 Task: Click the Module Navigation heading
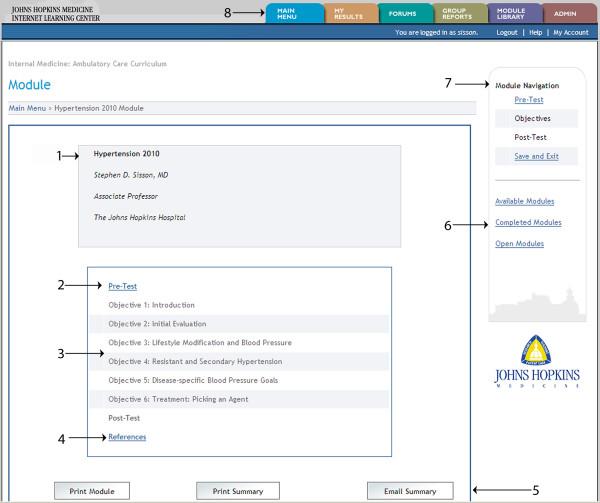click(x=527, y=86)
